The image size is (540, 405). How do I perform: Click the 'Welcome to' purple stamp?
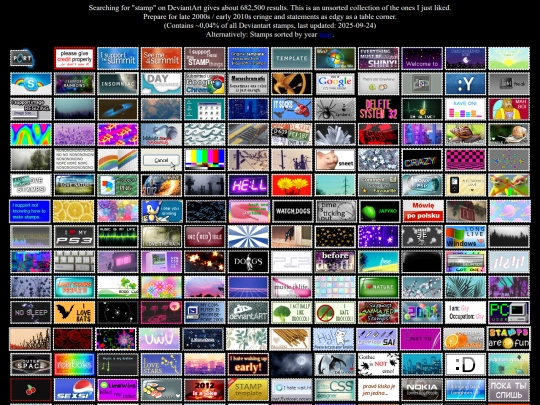click(x=422, y=59)
